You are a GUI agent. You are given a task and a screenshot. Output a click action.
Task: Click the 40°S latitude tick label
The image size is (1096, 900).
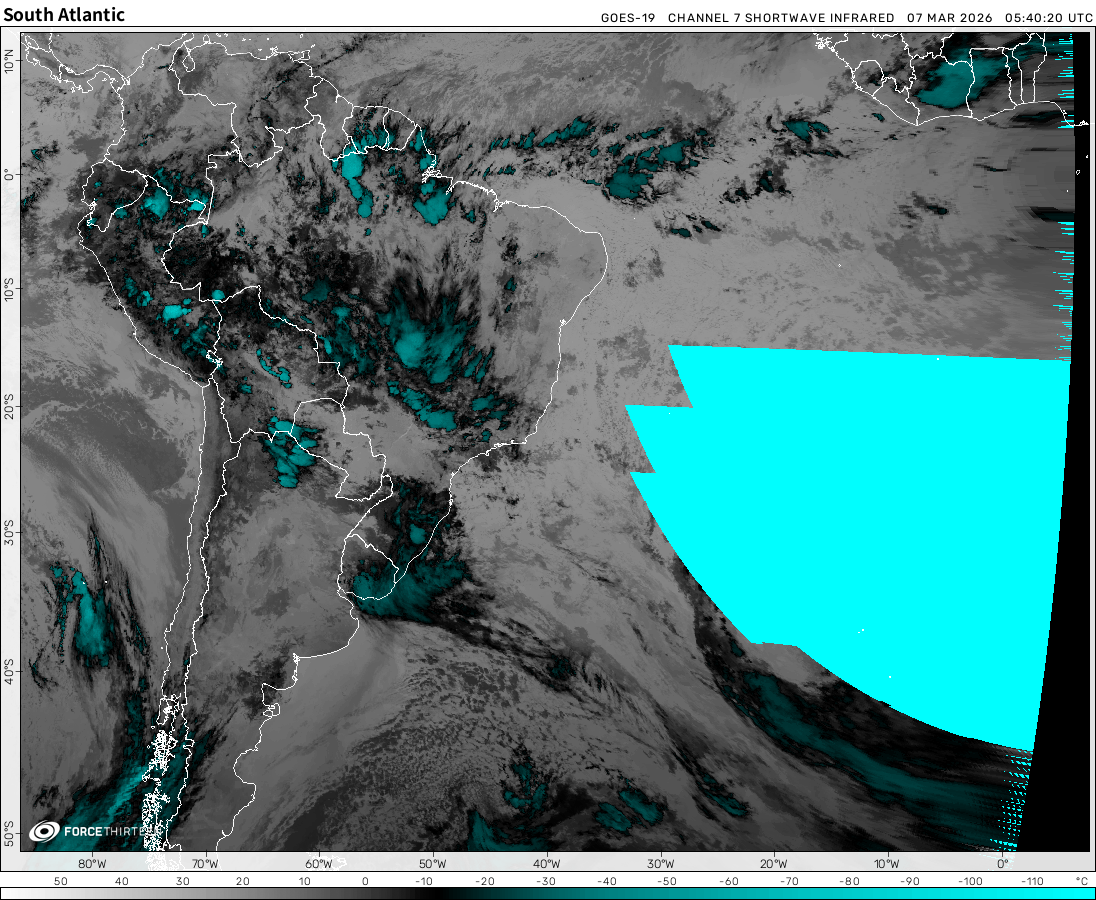[x=9, y=667]
